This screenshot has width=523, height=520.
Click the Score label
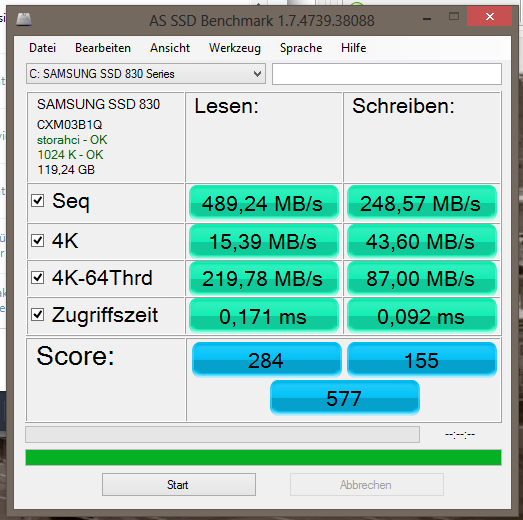click(x=75, y=356)
